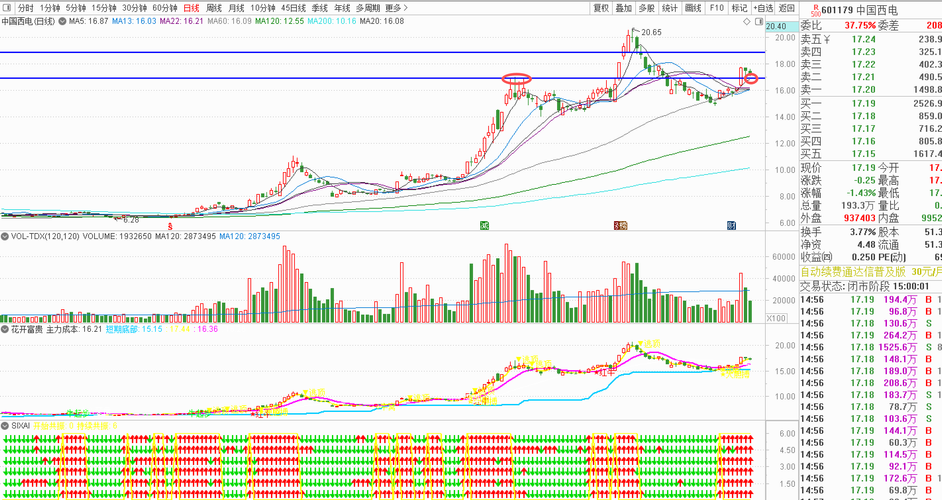The width and height of the screenshot is (942, 500).
Task: Click the 标记 mark button
Action: click(x=739, y=8)
